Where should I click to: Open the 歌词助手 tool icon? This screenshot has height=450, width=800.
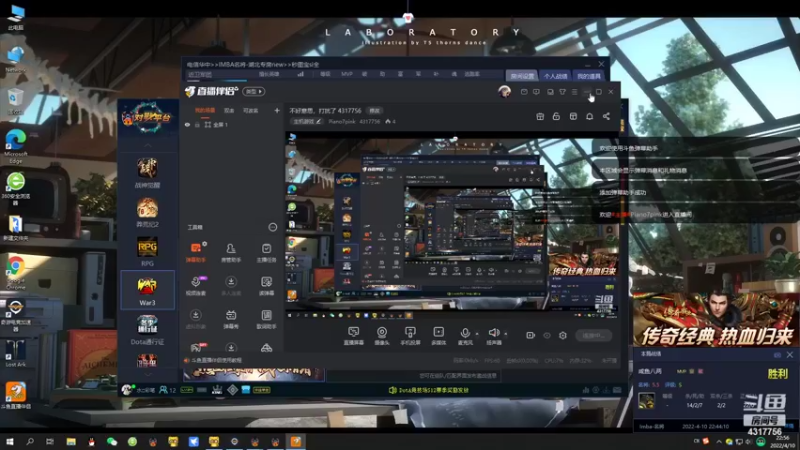(x=266, y=319)
